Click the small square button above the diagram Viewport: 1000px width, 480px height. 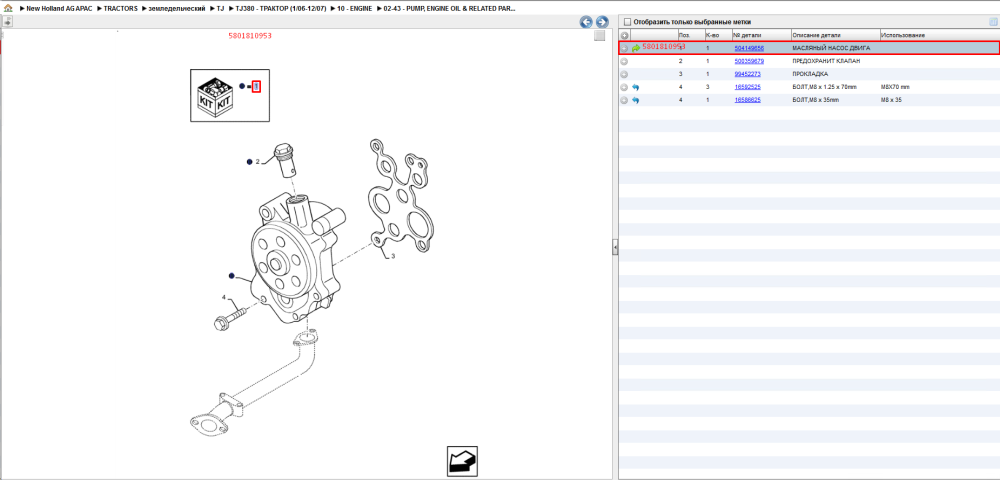pos(599,36)
